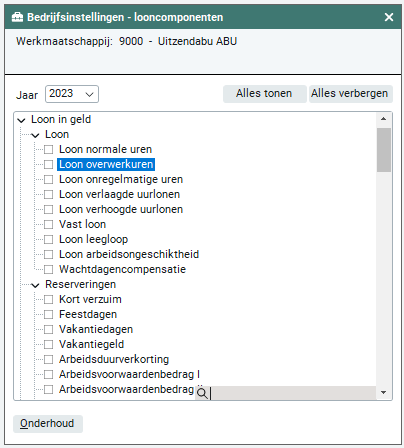Check the Wachtdagencompensatie box

(x=49, y=269)
